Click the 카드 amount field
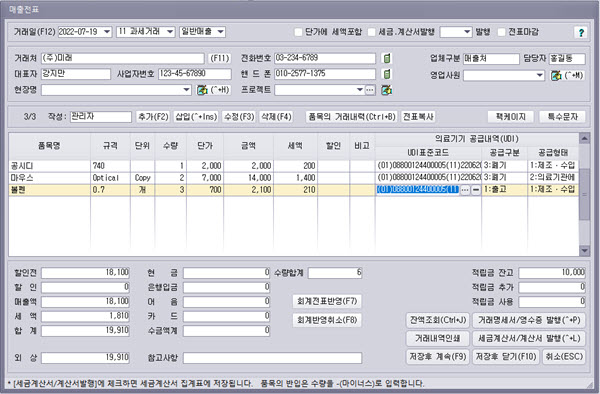This screenshot has width=600, height=394. point(227,316)
